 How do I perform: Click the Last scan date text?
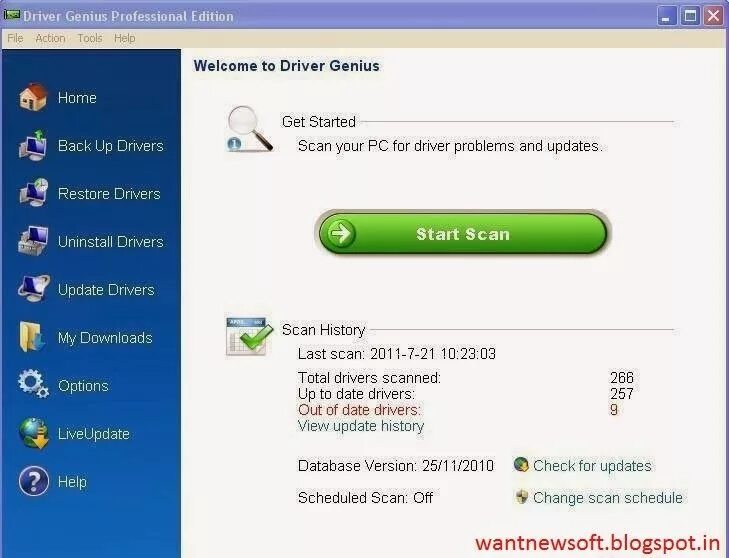[x=397, y=354]
